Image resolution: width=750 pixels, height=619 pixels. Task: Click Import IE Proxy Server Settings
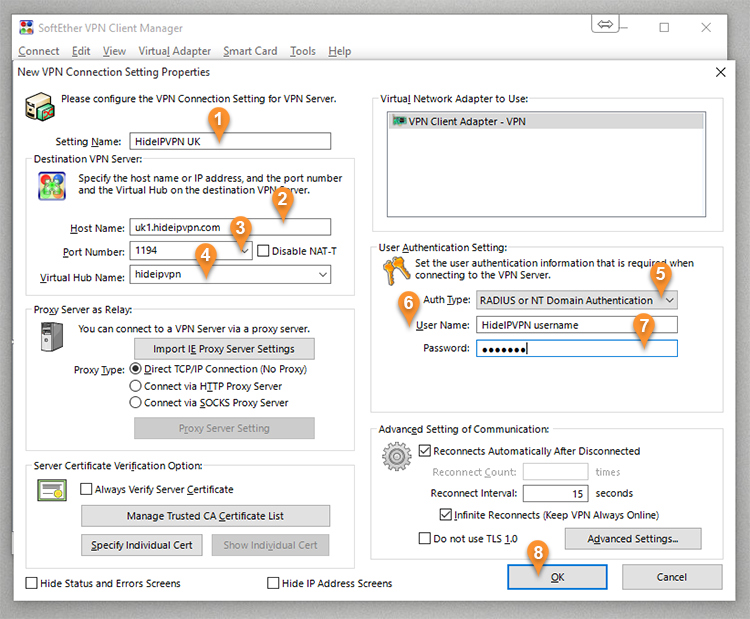(x=224, y=349)
